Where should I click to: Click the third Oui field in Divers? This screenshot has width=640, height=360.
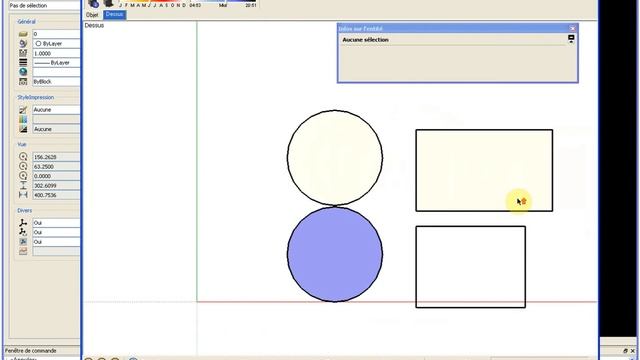[x=56, y=242]
